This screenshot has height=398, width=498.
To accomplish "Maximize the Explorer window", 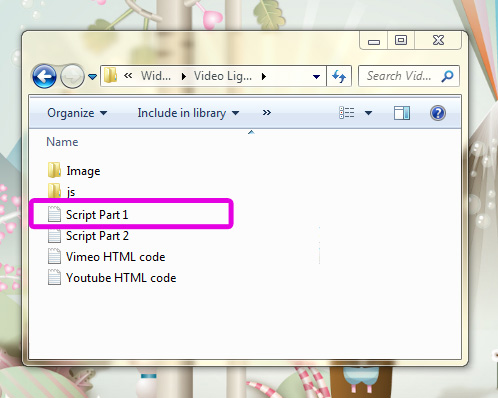I will point(401,40).
